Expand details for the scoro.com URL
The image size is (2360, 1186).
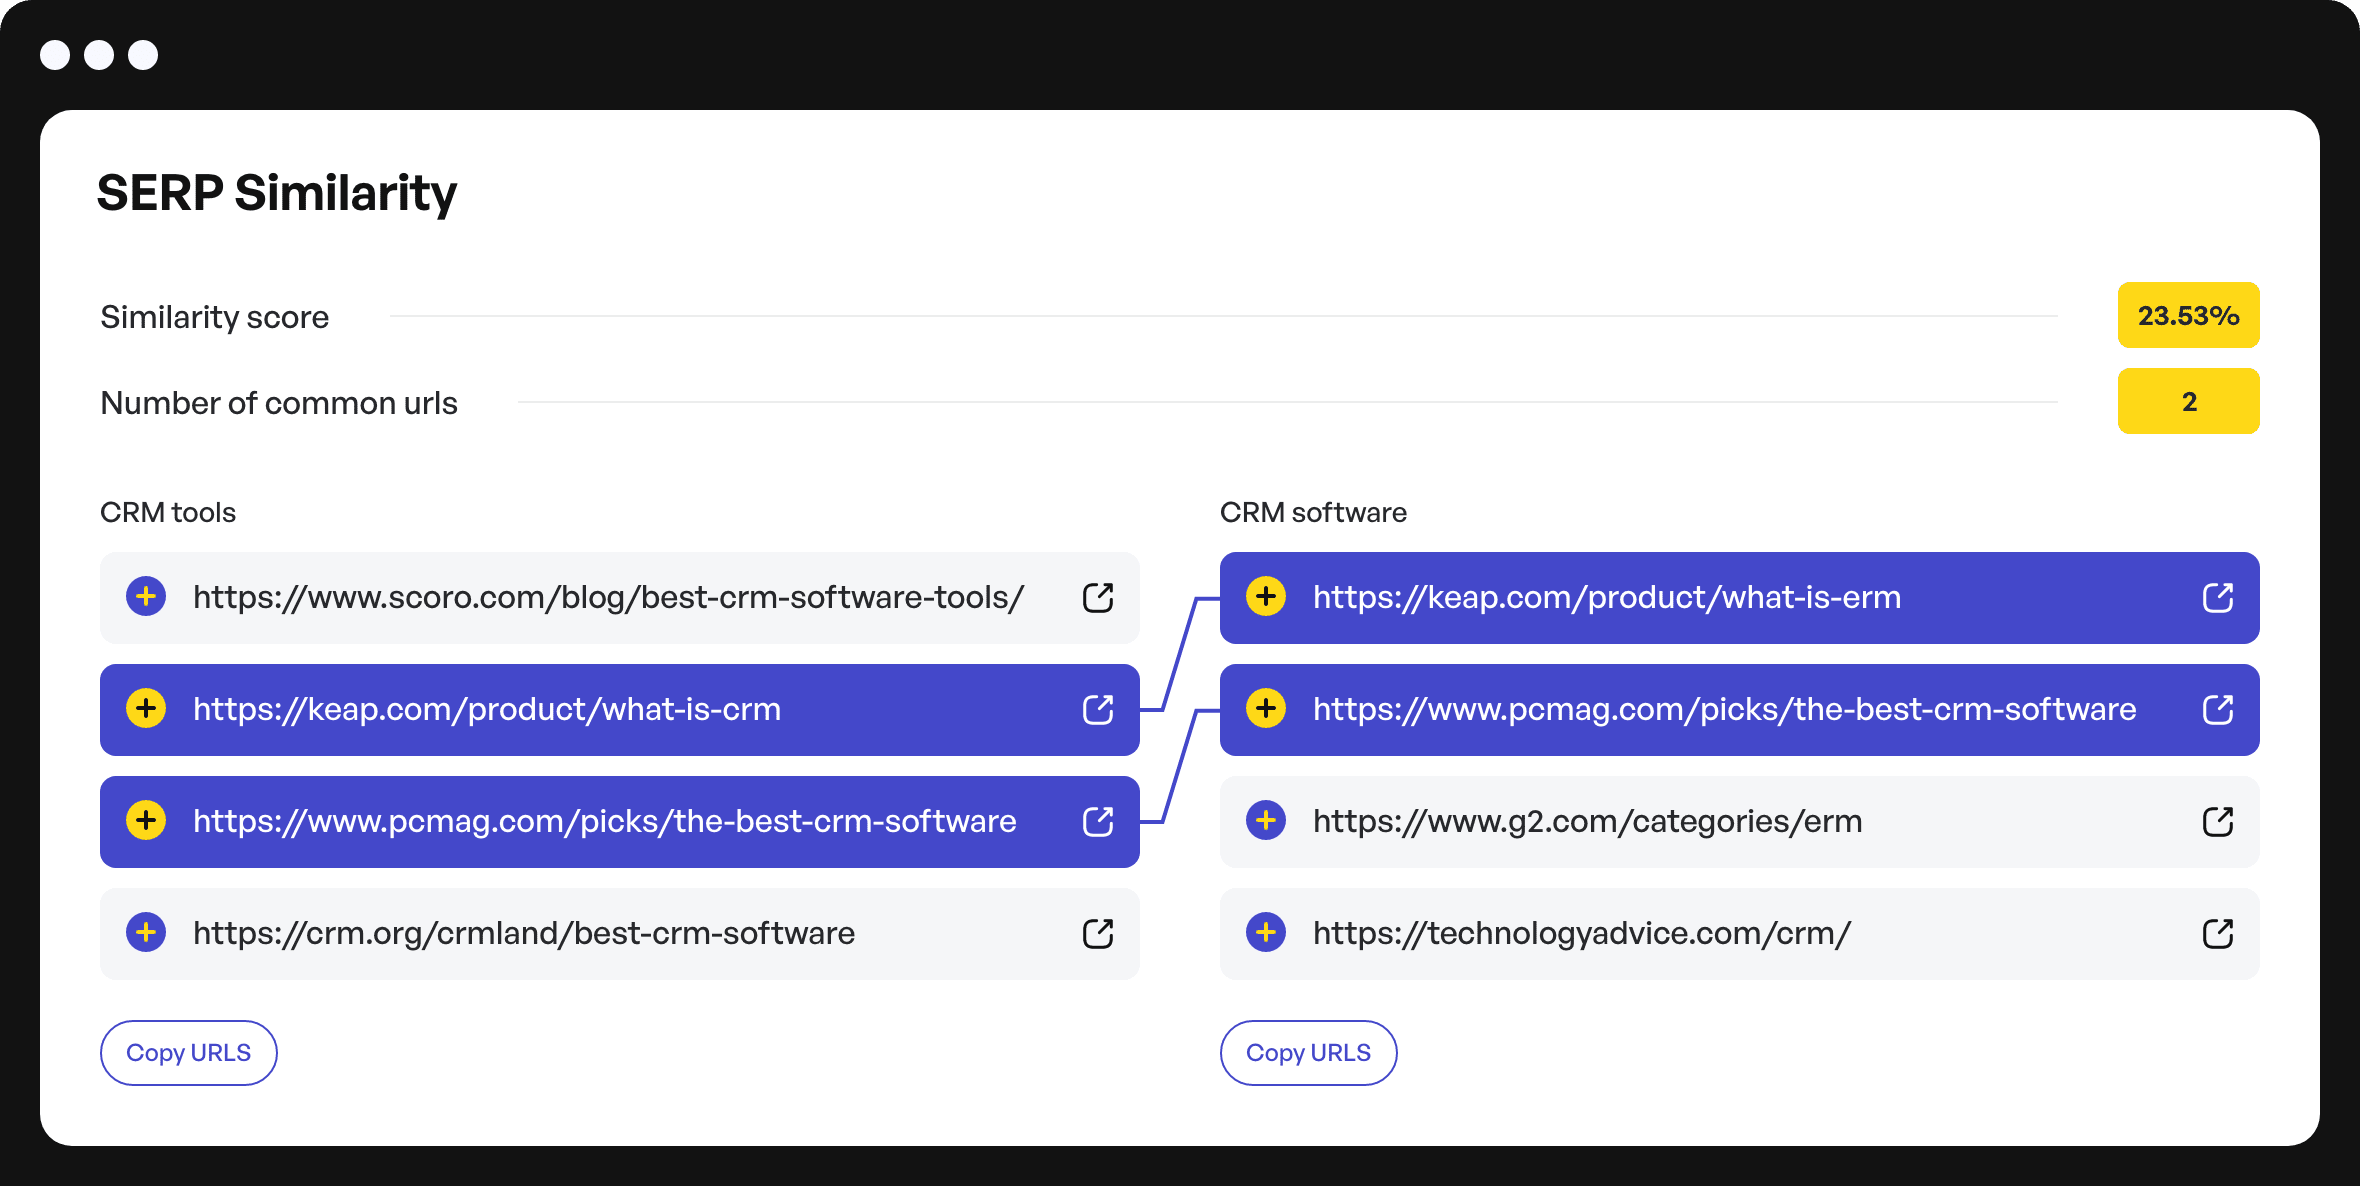coord(147,597)
